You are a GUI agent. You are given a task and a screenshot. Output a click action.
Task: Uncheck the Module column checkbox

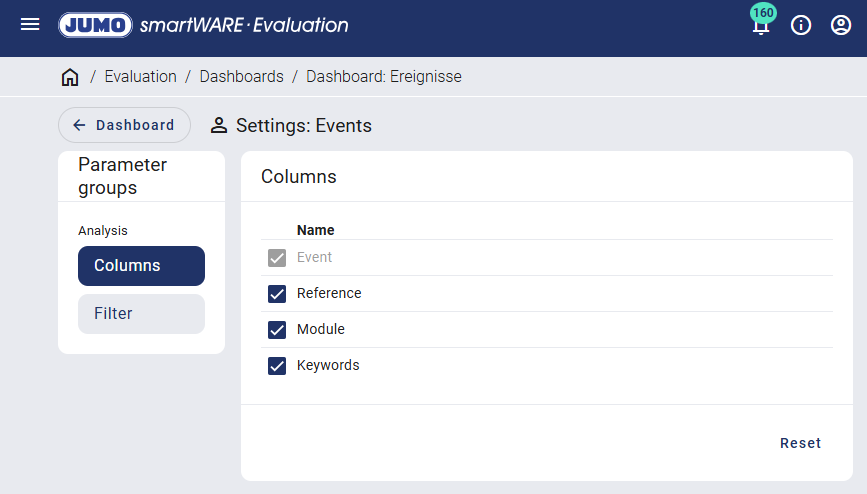(277, 330)
